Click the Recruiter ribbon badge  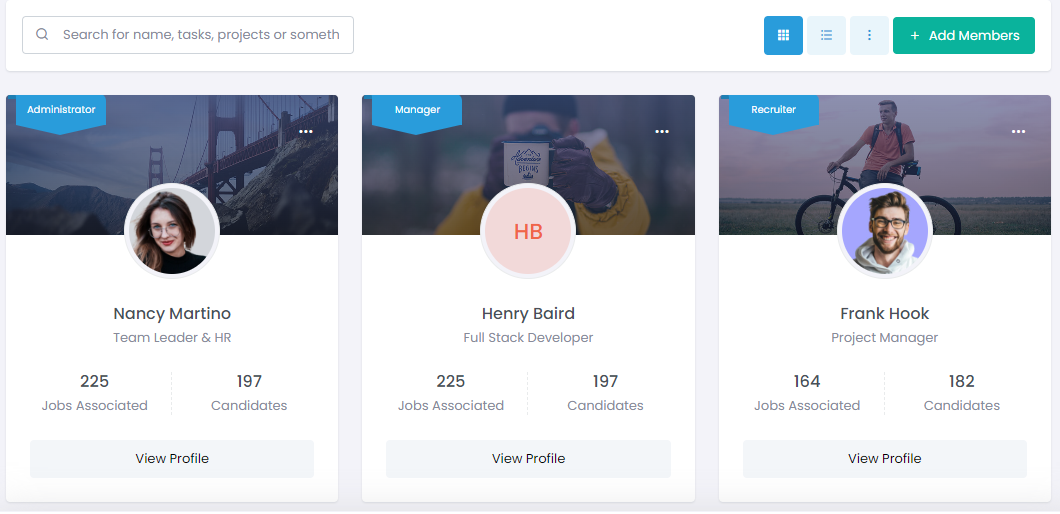pyautogui.click(x=773, y=110)
